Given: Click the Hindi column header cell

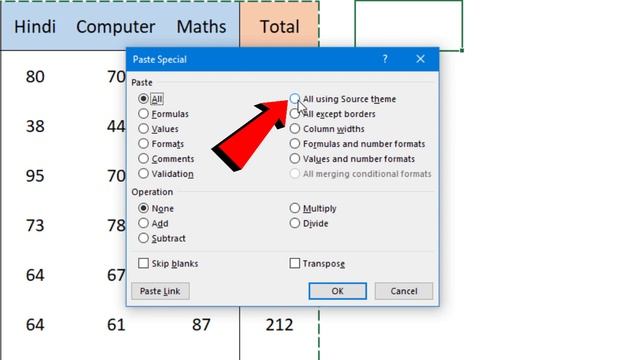Looking at the screenshot, I should [x=35, y=27].
